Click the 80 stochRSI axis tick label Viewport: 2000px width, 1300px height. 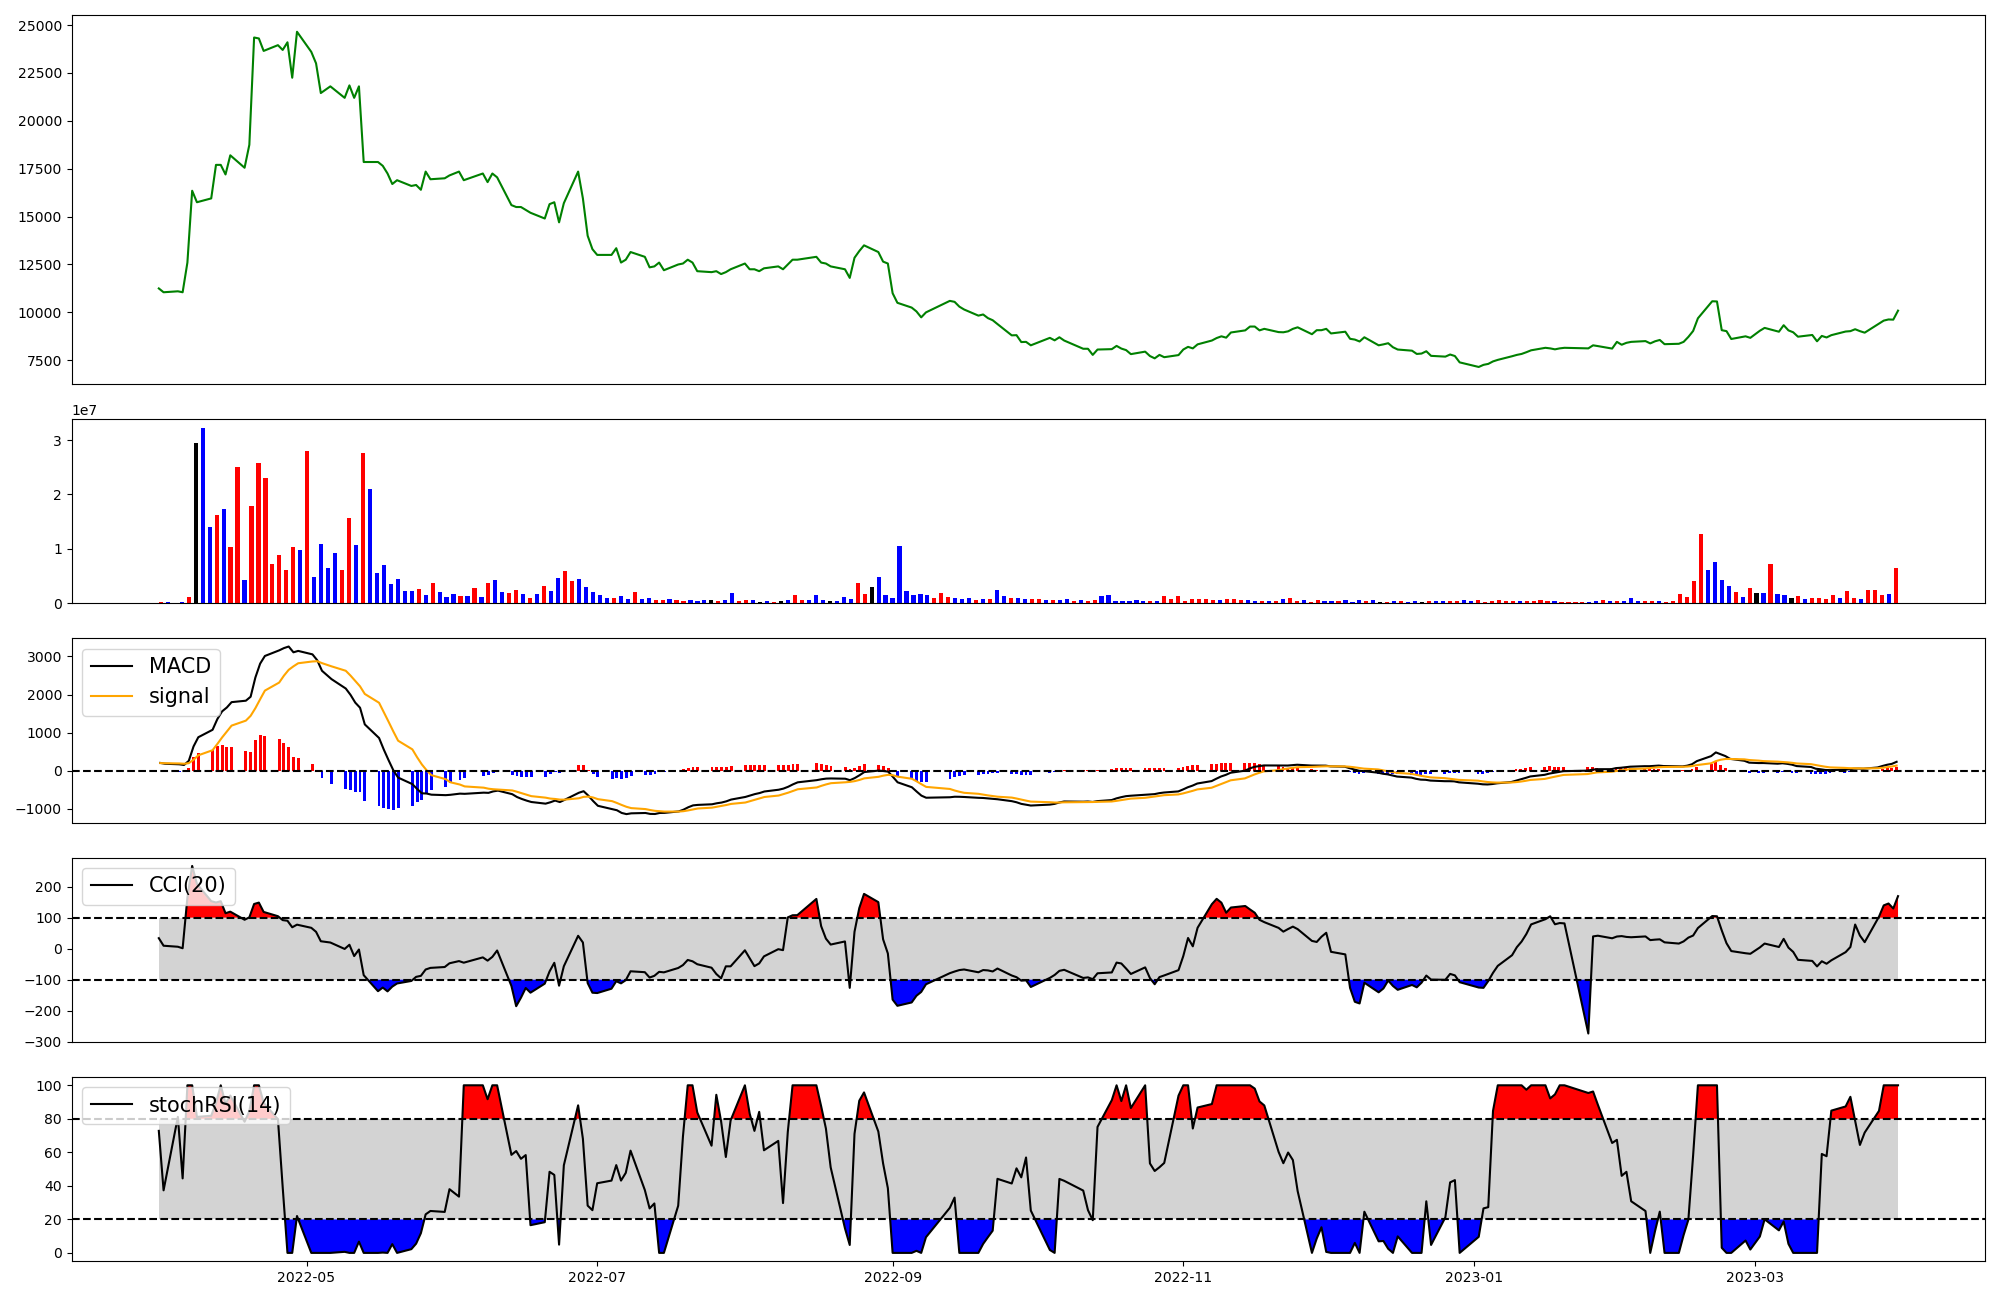[x=53, y=1119]
